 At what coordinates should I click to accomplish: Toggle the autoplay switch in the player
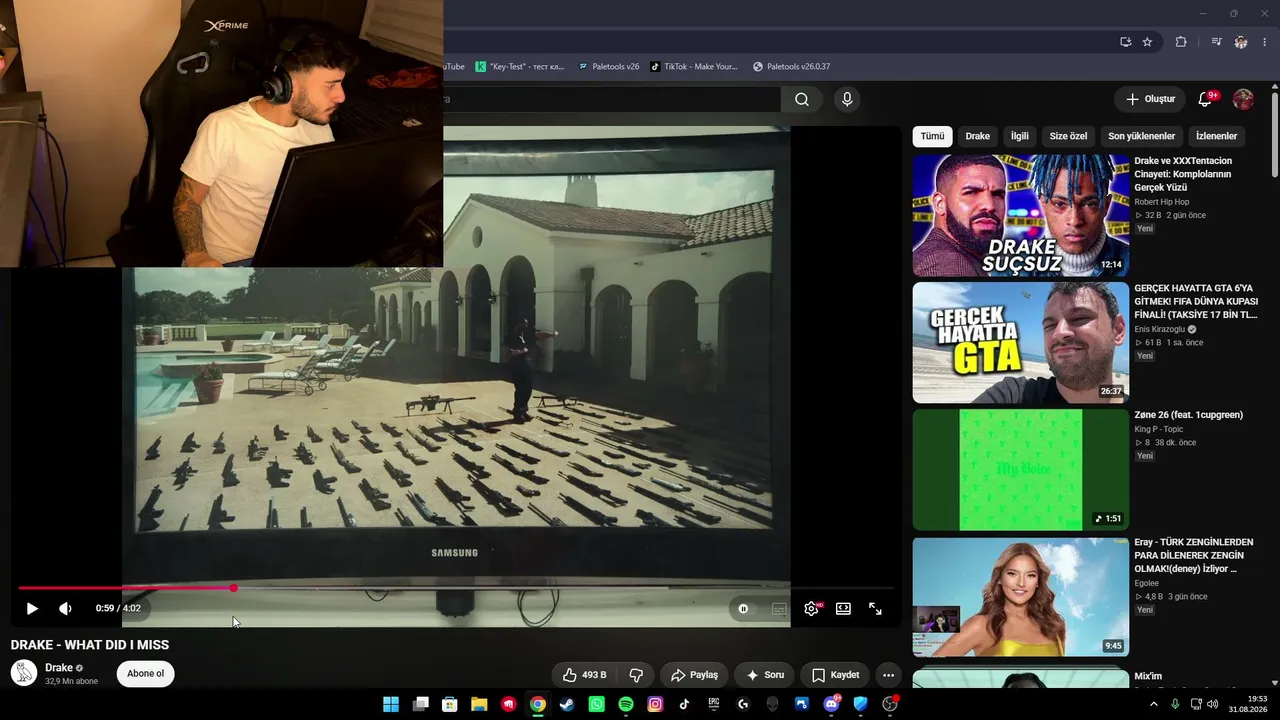(x=743, y=608)
